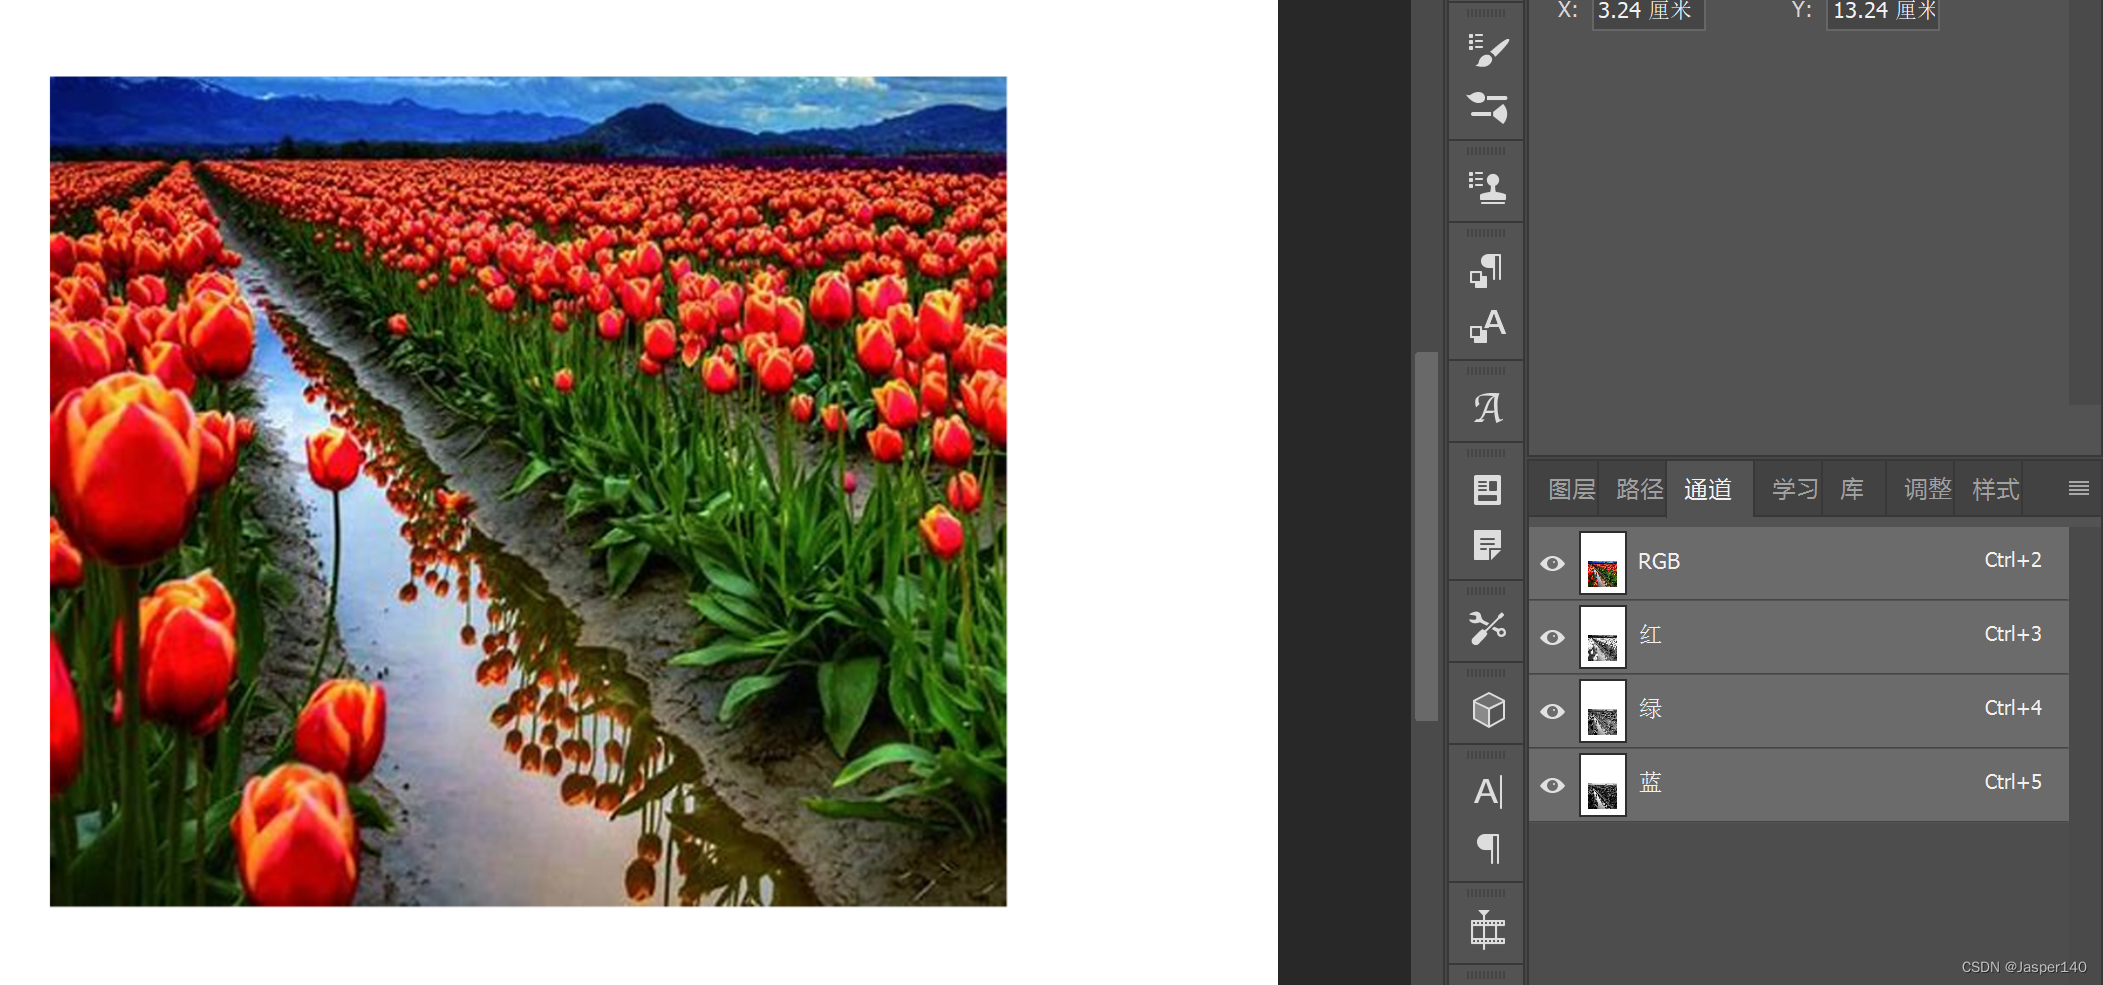2103x985 pixels.
Task: Switch to the 图层 tab
Action: (1571, 489)
